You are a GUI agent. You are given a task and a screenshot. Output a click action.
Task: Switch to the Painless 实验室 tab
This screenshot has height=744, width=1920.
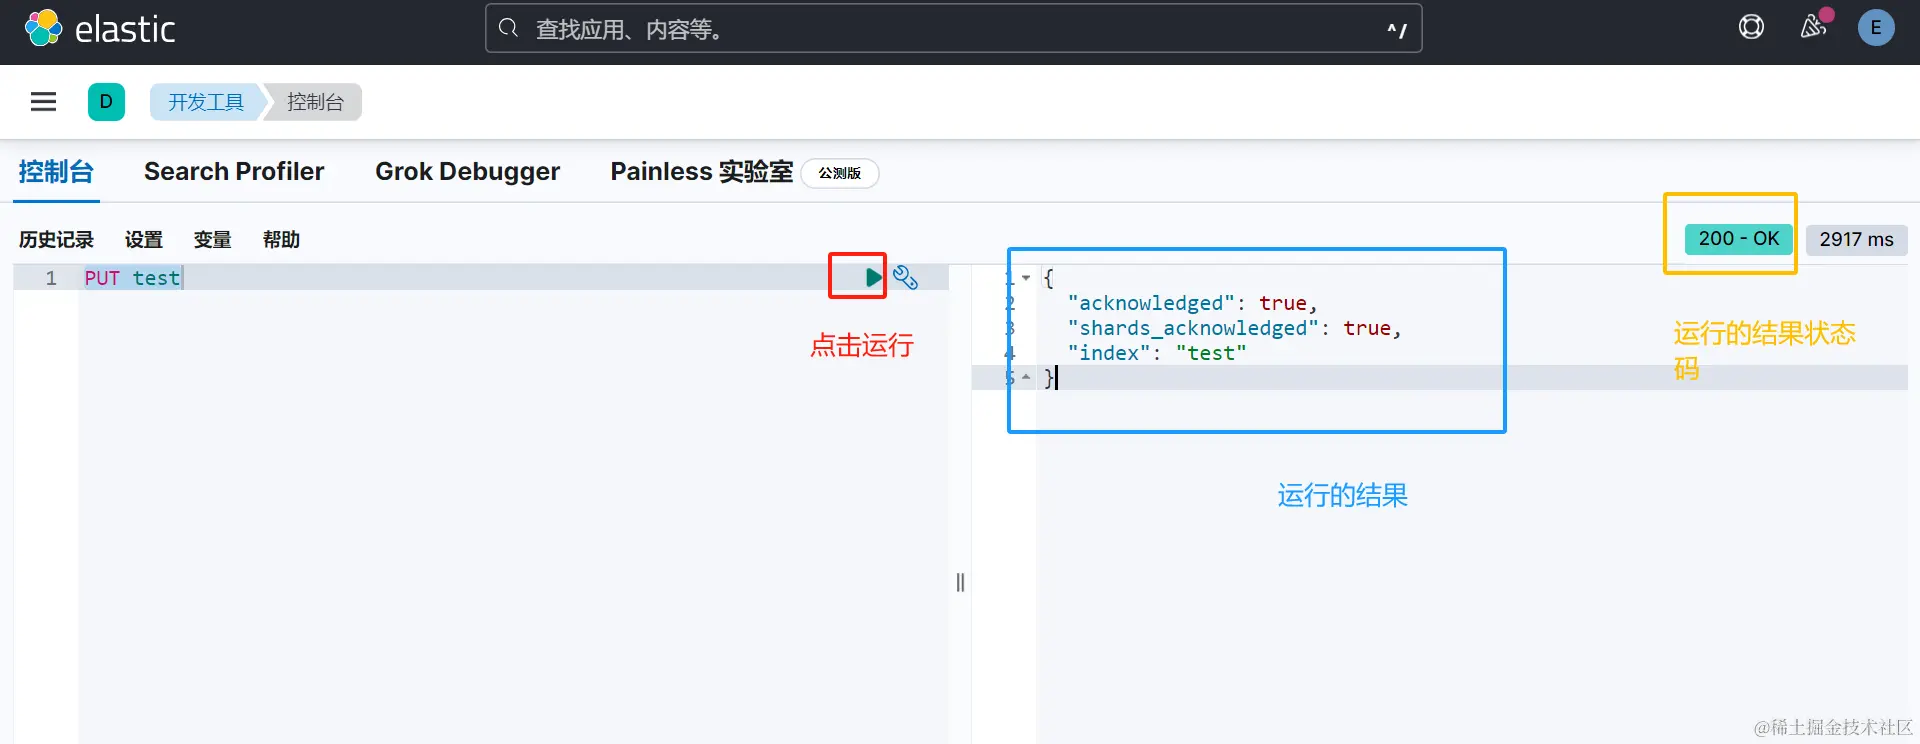tap(702, 172)
